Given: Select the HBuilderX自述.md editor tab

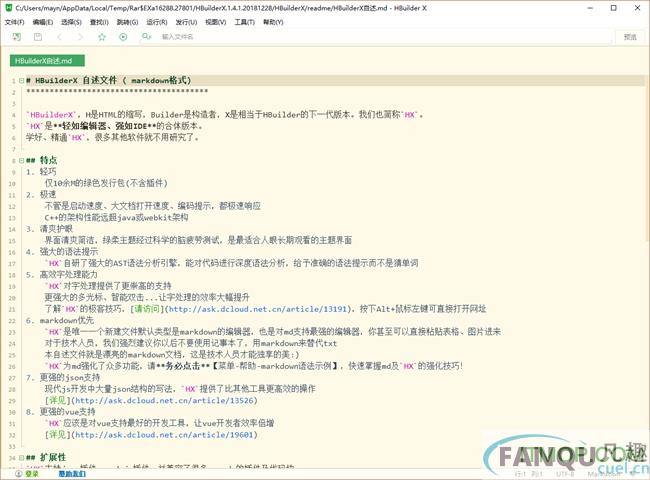Looking at the screenshot, I should coord(47,61).
